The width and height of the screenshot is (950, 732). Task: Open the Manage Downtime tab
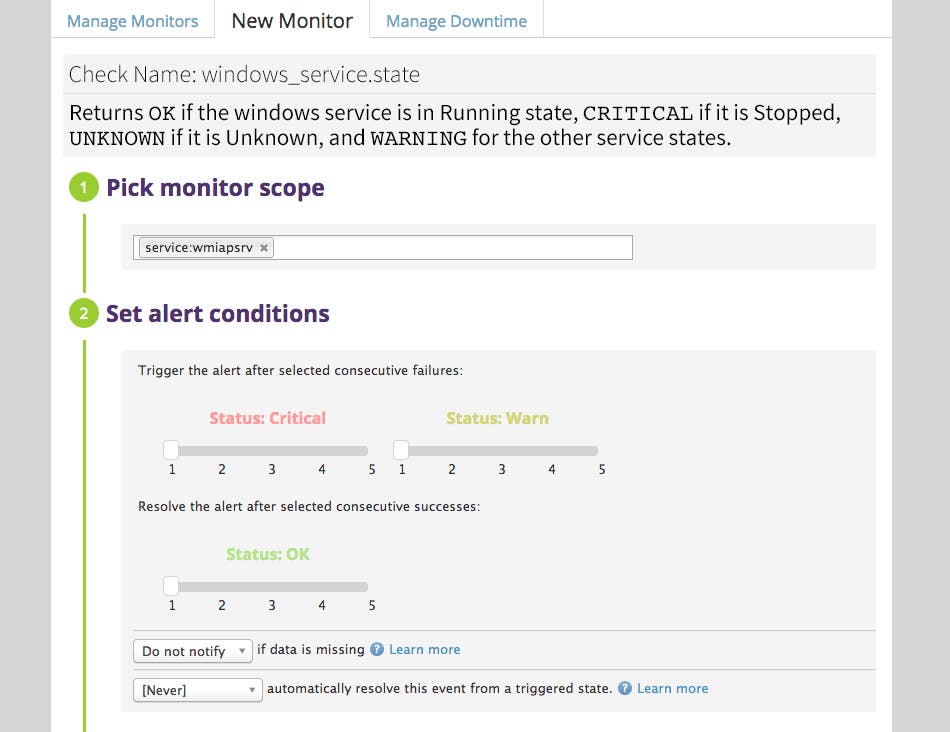(x=456, y=20)
